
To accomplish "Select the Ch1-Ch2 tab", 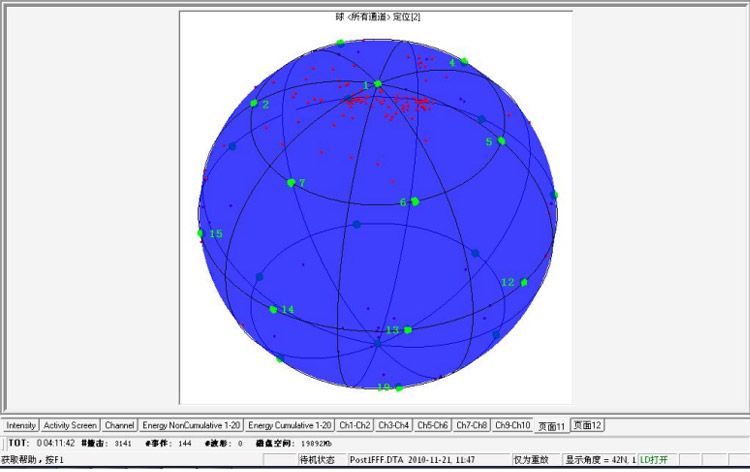I will (355, 425).
